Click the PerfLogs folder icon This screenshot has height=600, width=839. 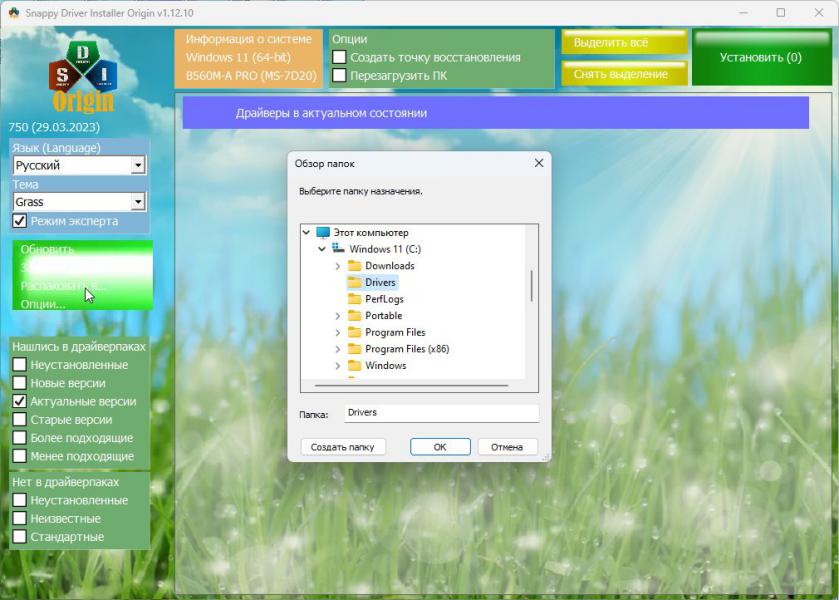[x=354, y=299]
